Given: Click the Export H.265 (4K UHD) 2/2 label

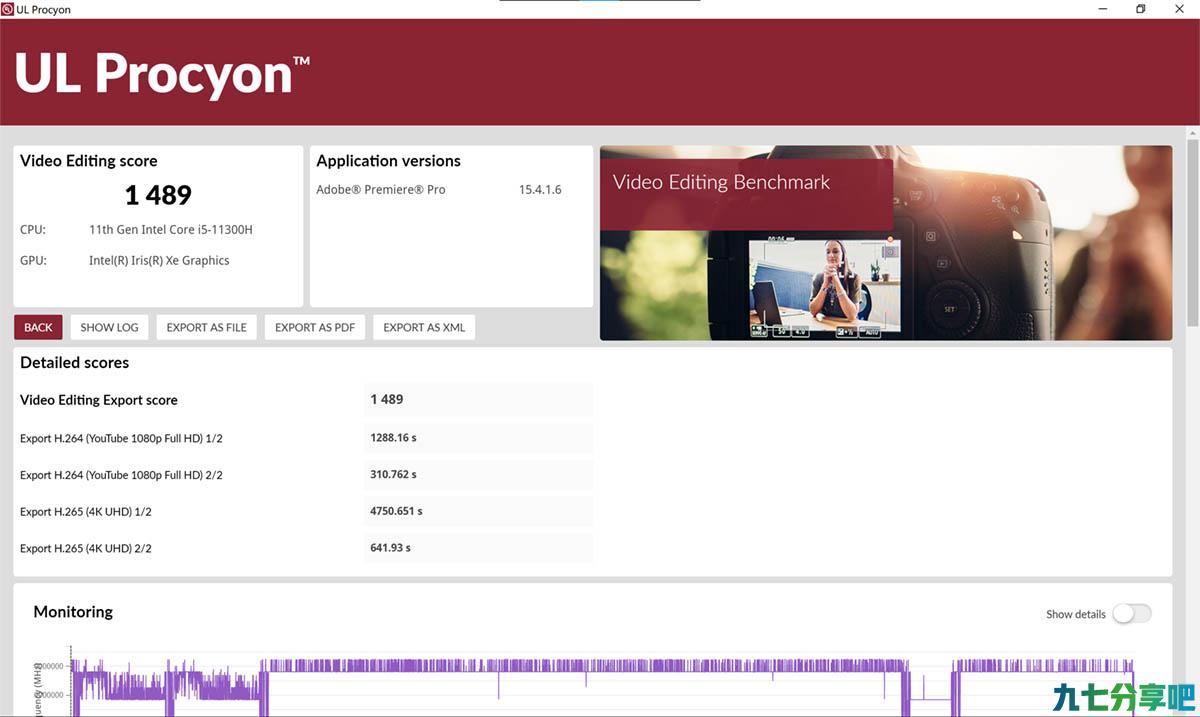Looking at the screenshot, I should pos(86,549).
